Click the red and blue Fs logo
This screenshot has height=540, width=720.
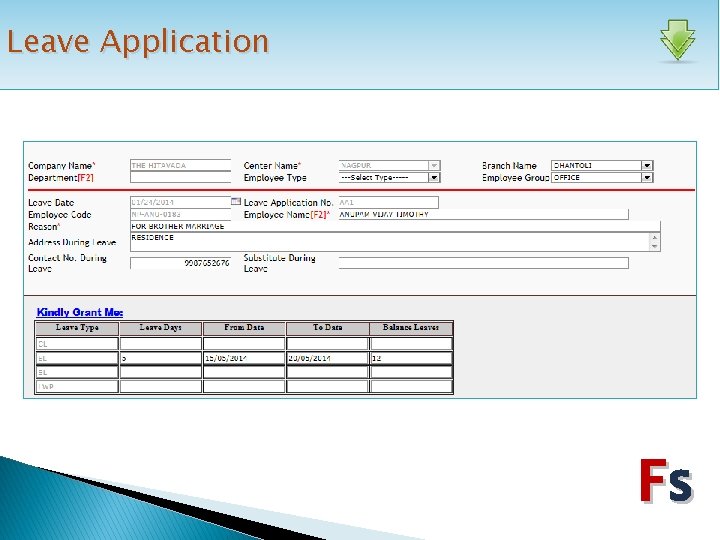pyautogui.click(x=666, y=480)
